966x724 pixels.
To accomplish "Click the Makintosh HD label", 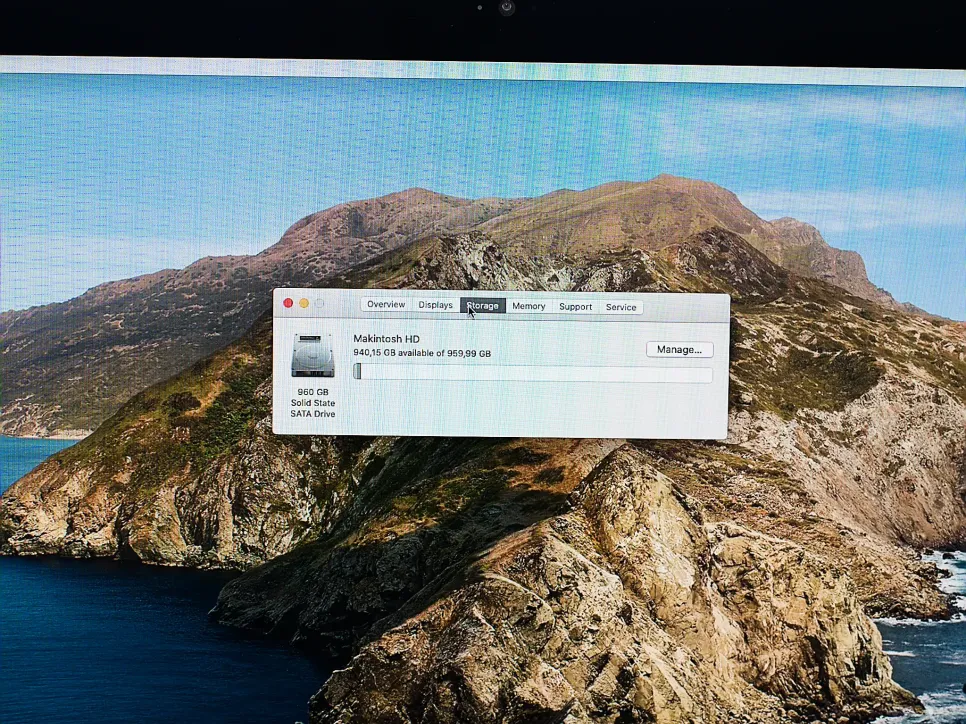I will pos(386,338).
